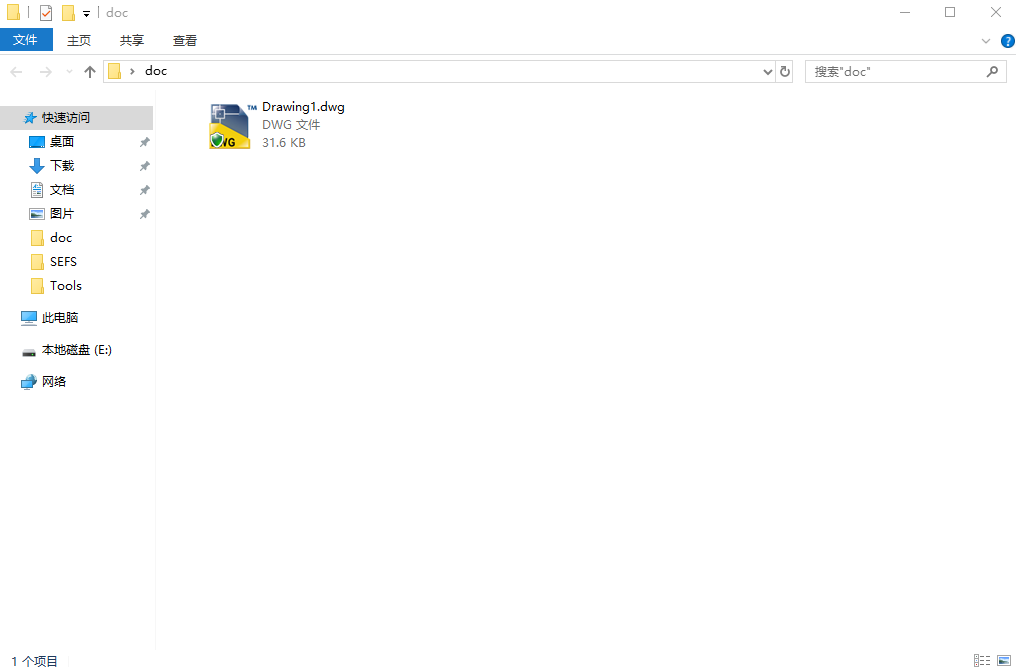Click the folder icon in the title bar

click(14, 12)
